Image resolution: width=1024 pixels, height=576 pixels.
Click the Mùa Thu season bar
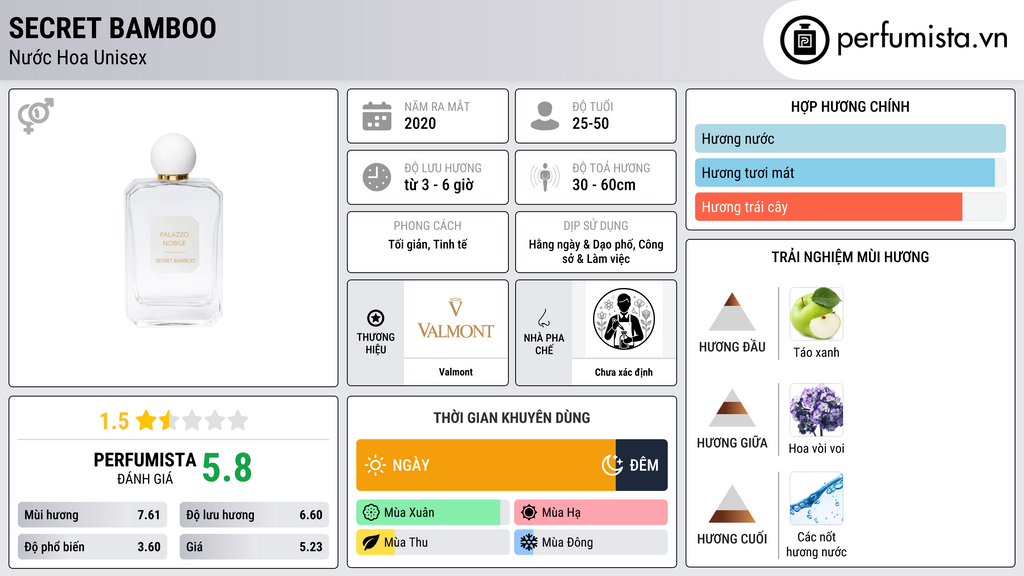coord(432,542)
